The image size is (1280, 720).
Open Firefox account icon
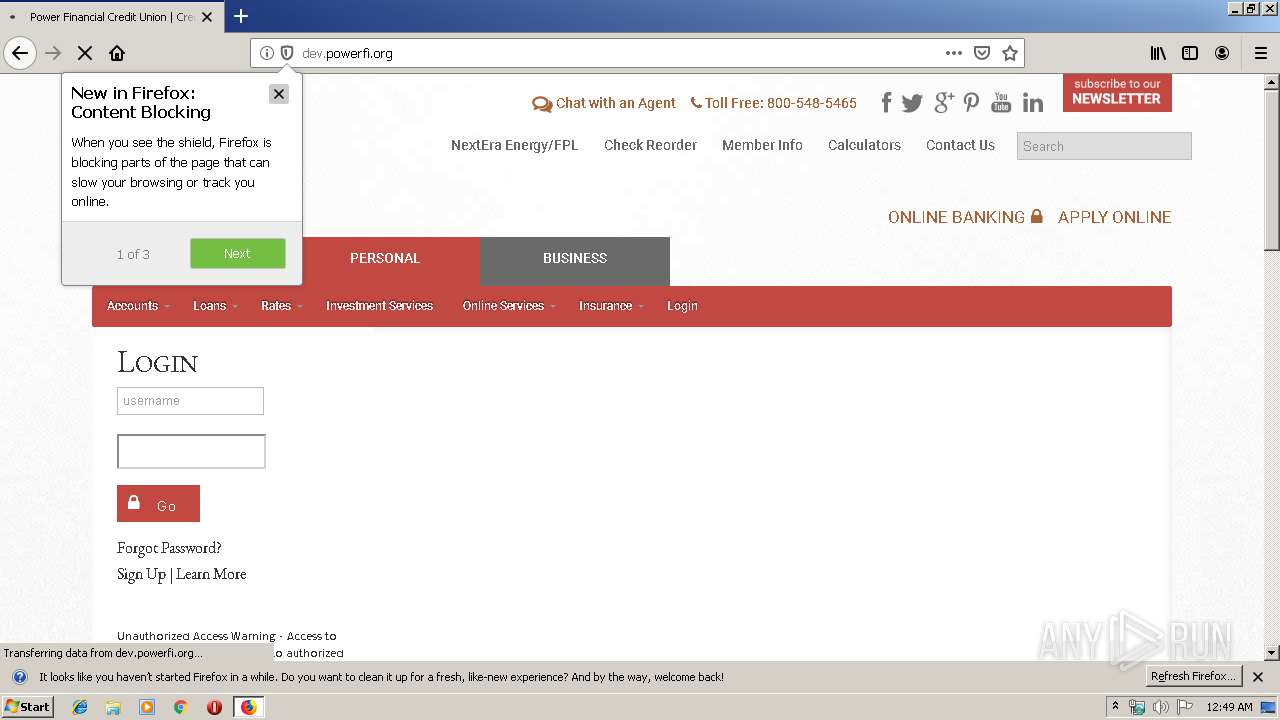[x=1222, y=53]
